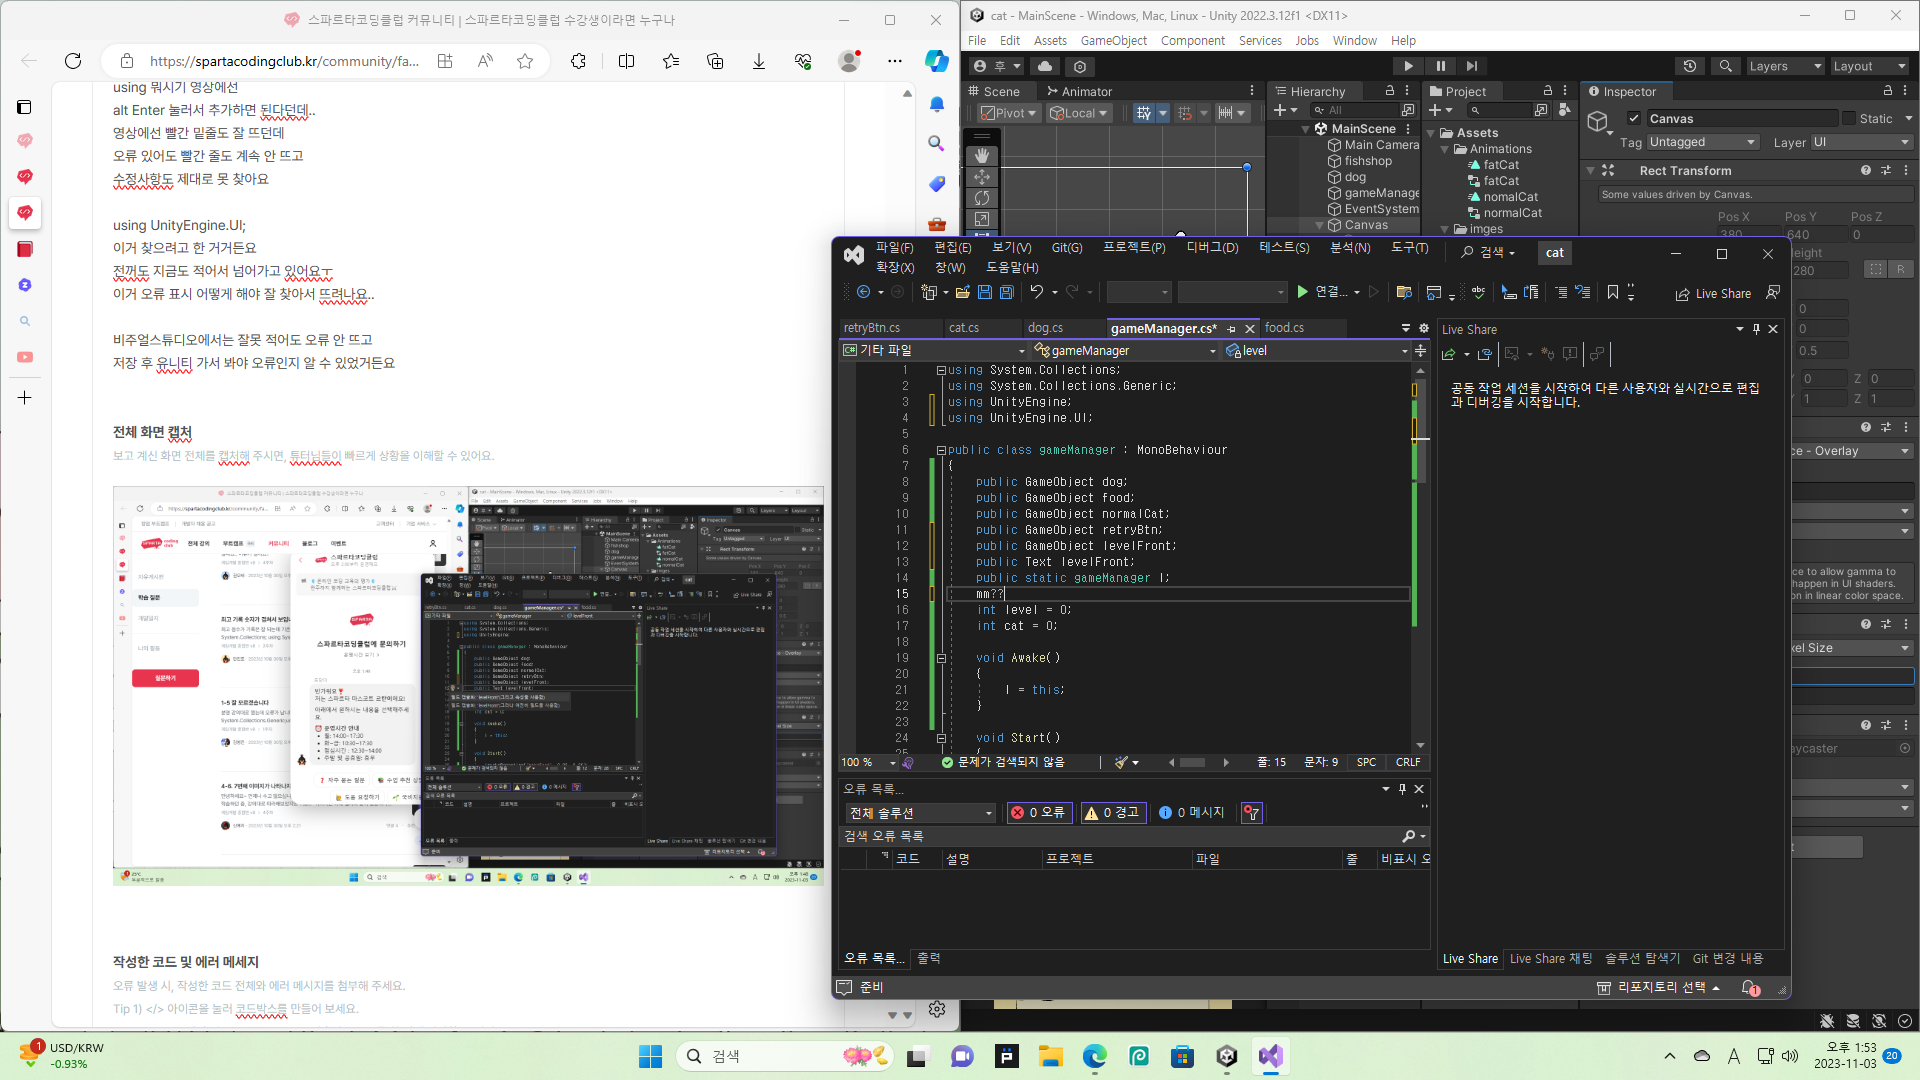Uncheck the Canvas active checkbox in Inspector
Screen dimensions: 1920x1080
coord(1634,118)
